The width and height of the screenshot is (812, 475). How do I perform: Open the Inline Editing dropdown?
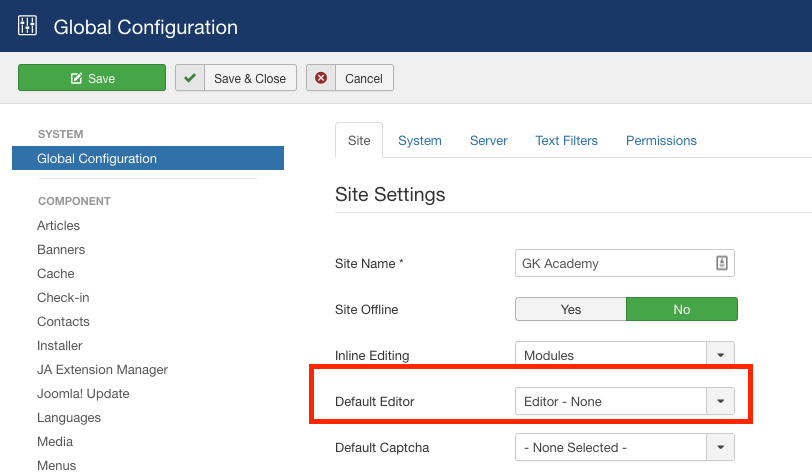point(720,355)
